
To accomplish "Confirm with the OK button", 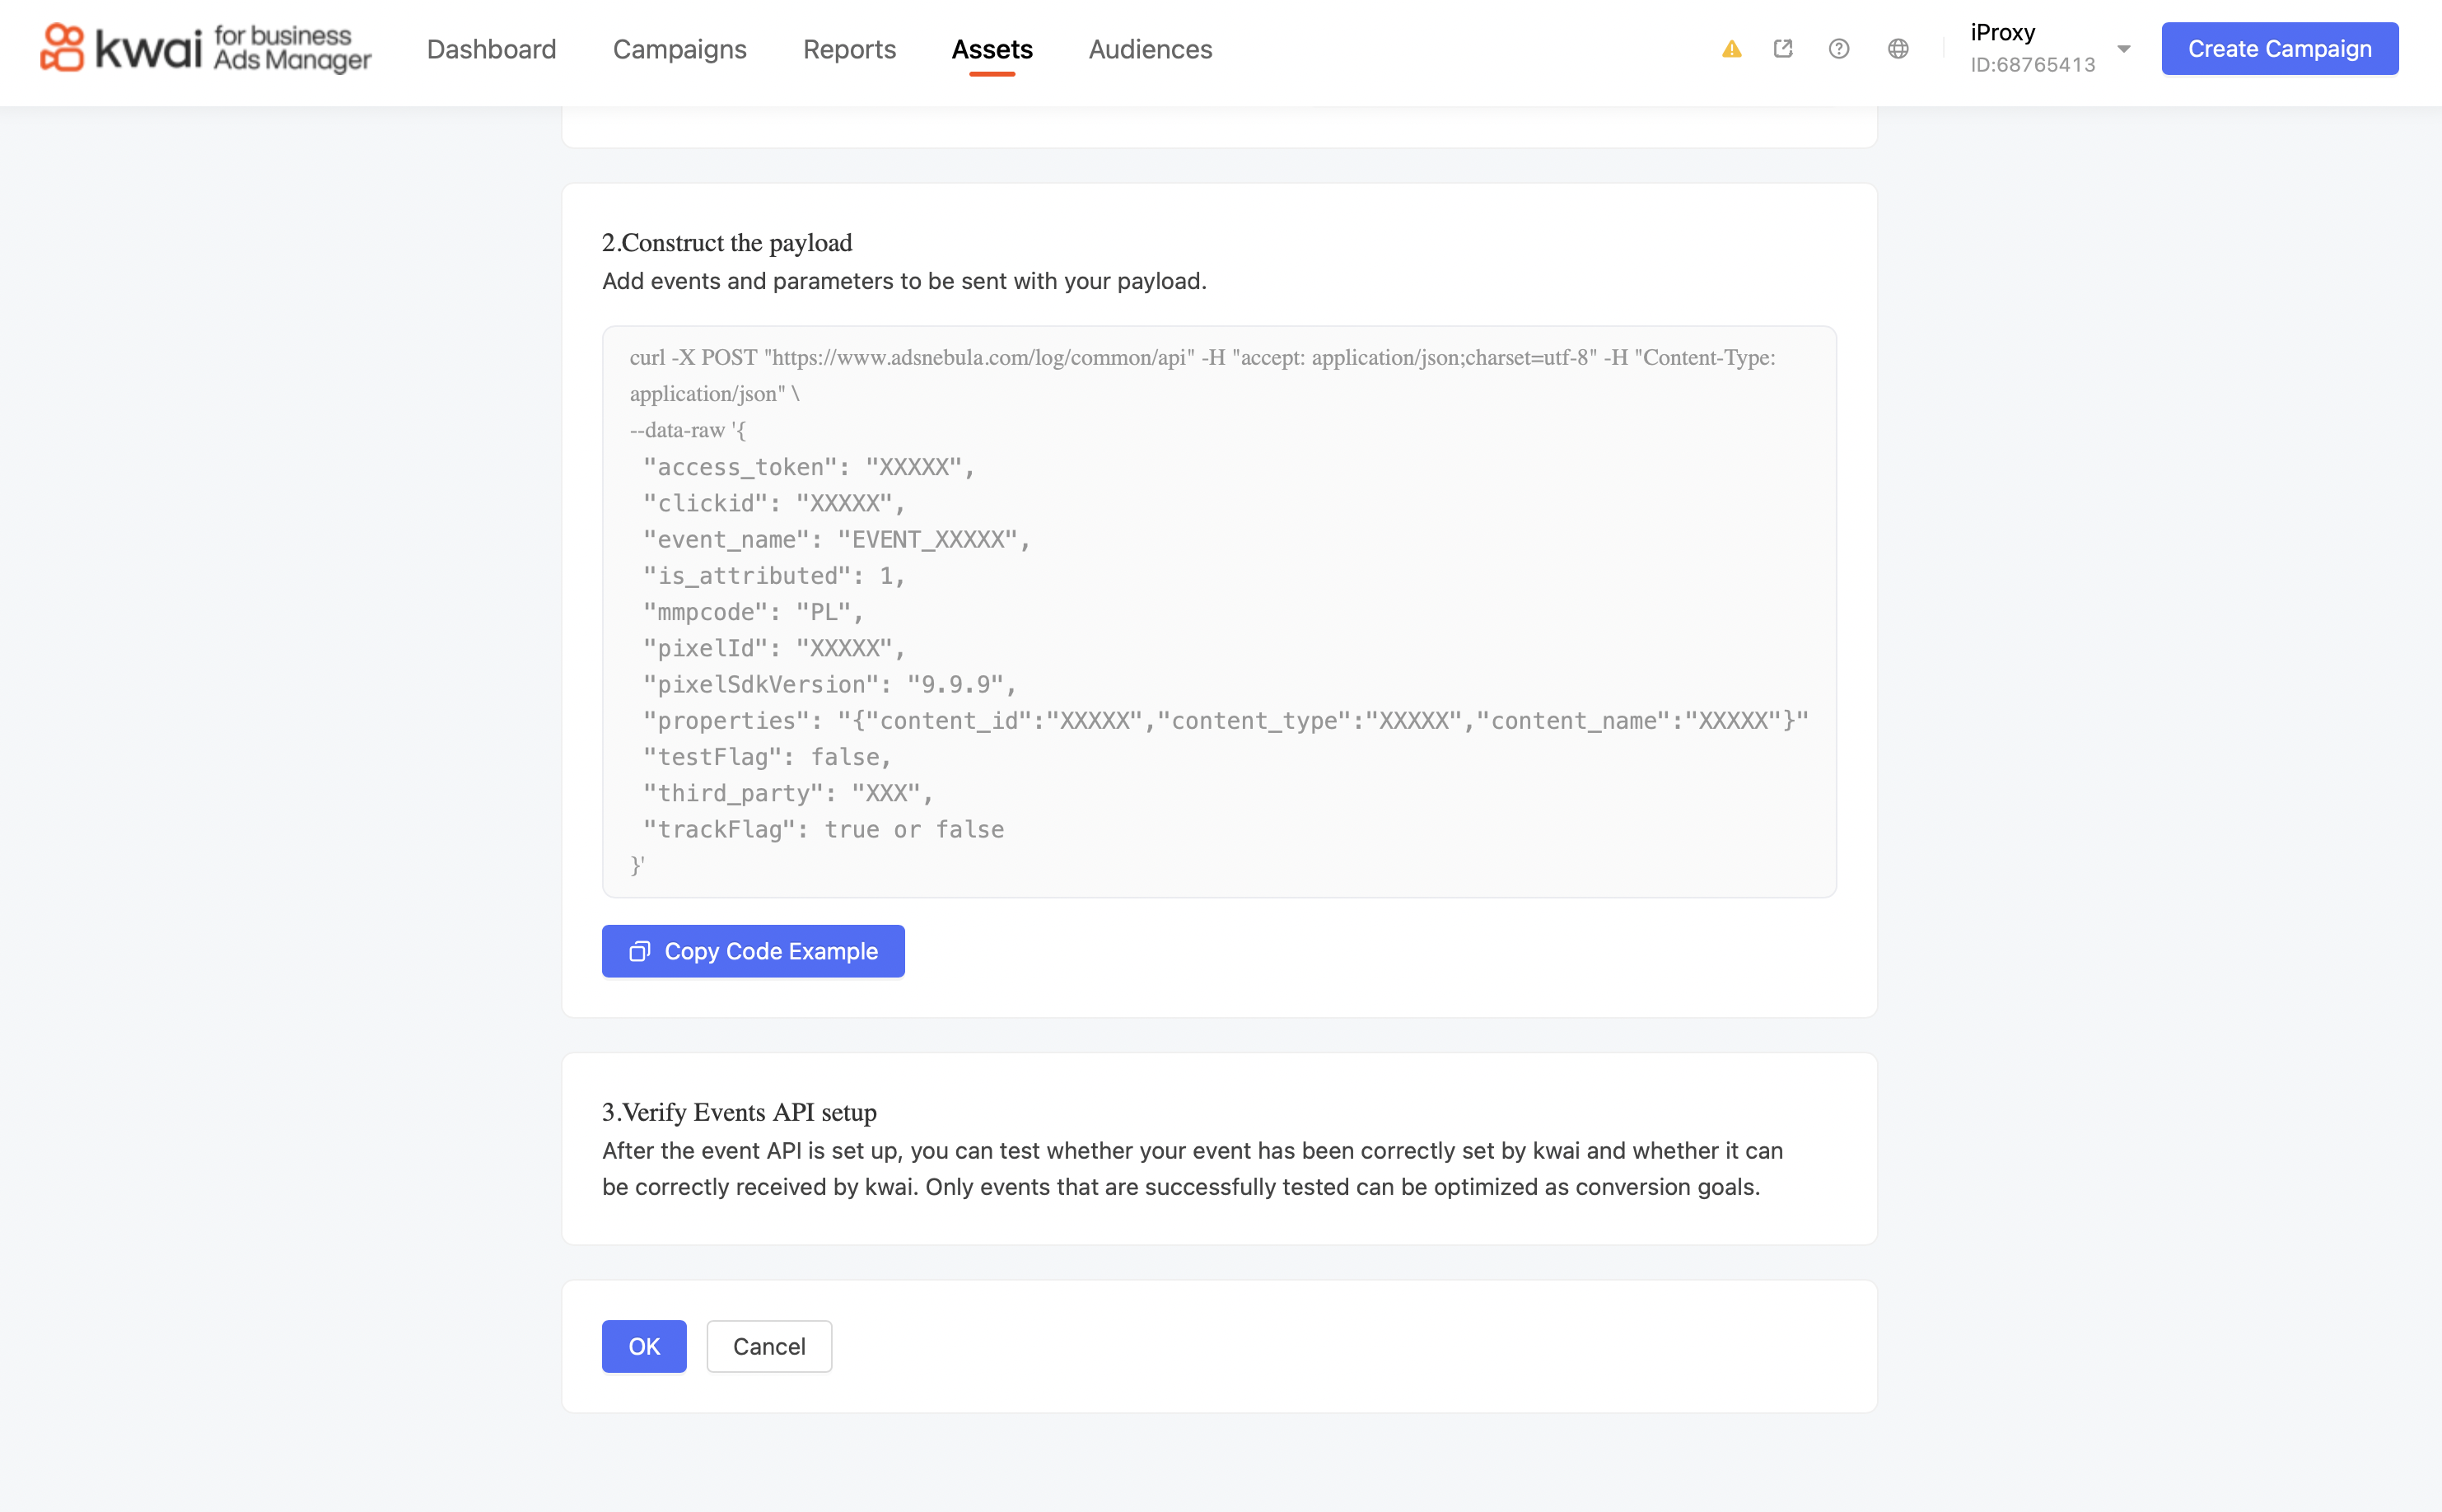I will click(x=644, y=1346).
